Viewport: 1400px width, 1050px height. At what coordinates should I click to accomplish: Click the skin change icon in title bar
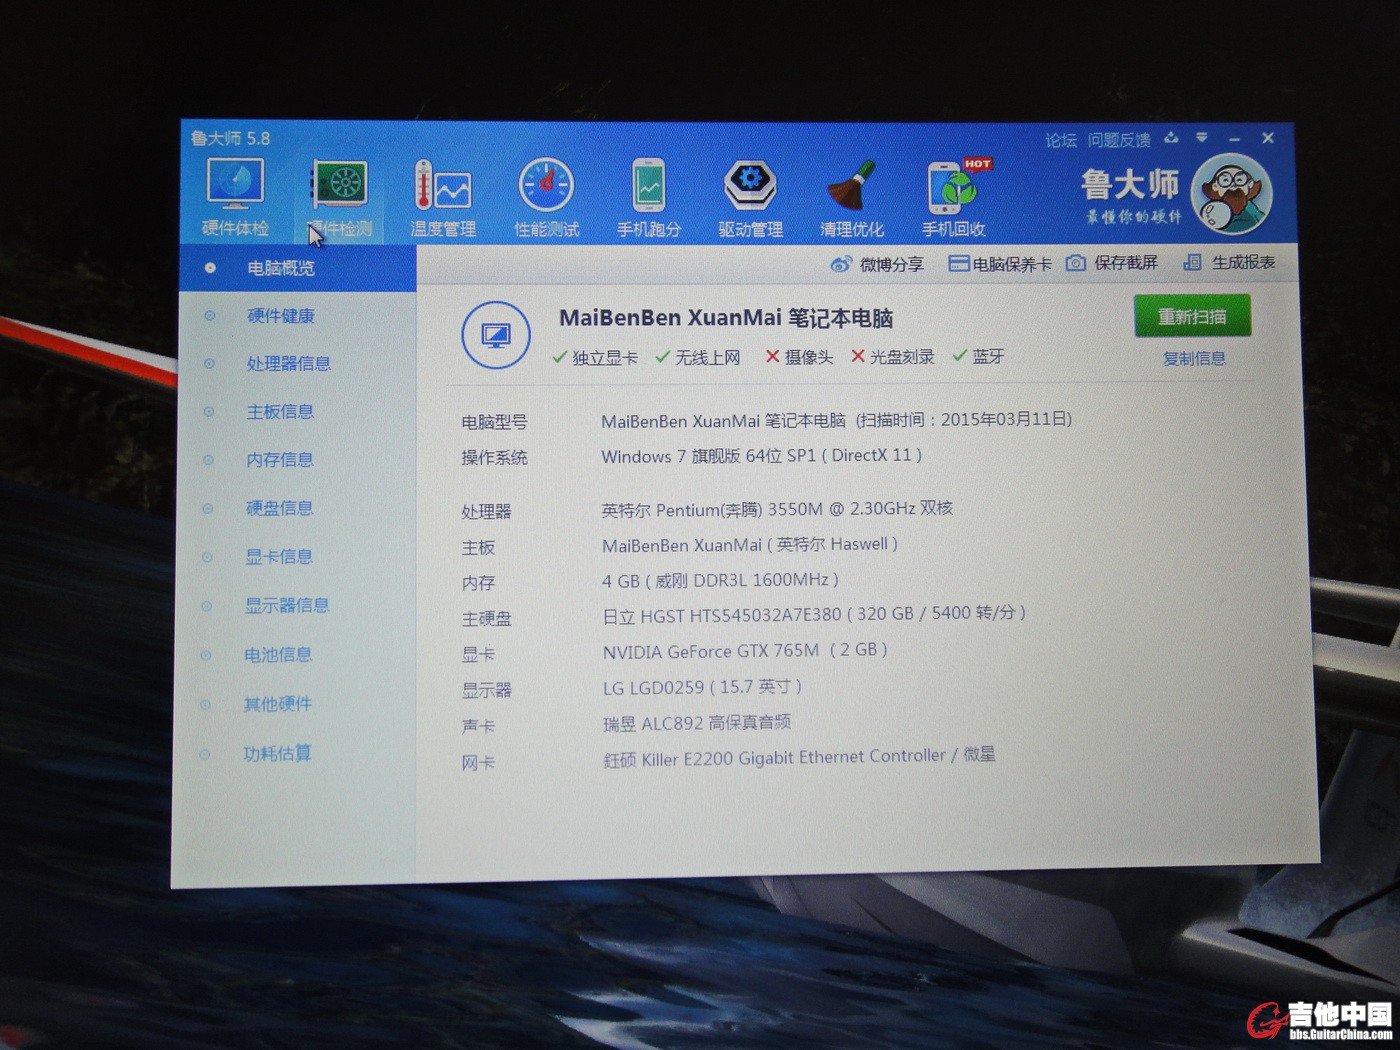click(1171, 138)
